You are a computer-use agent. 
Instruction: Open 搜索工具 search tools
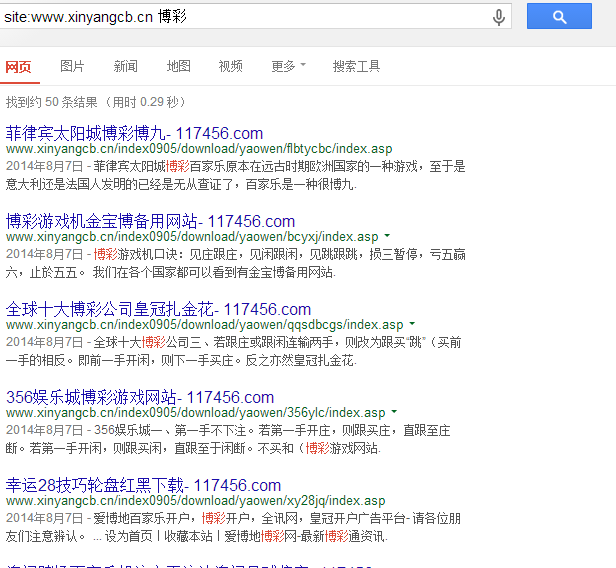pyautogui.click(x=356, y=66)
